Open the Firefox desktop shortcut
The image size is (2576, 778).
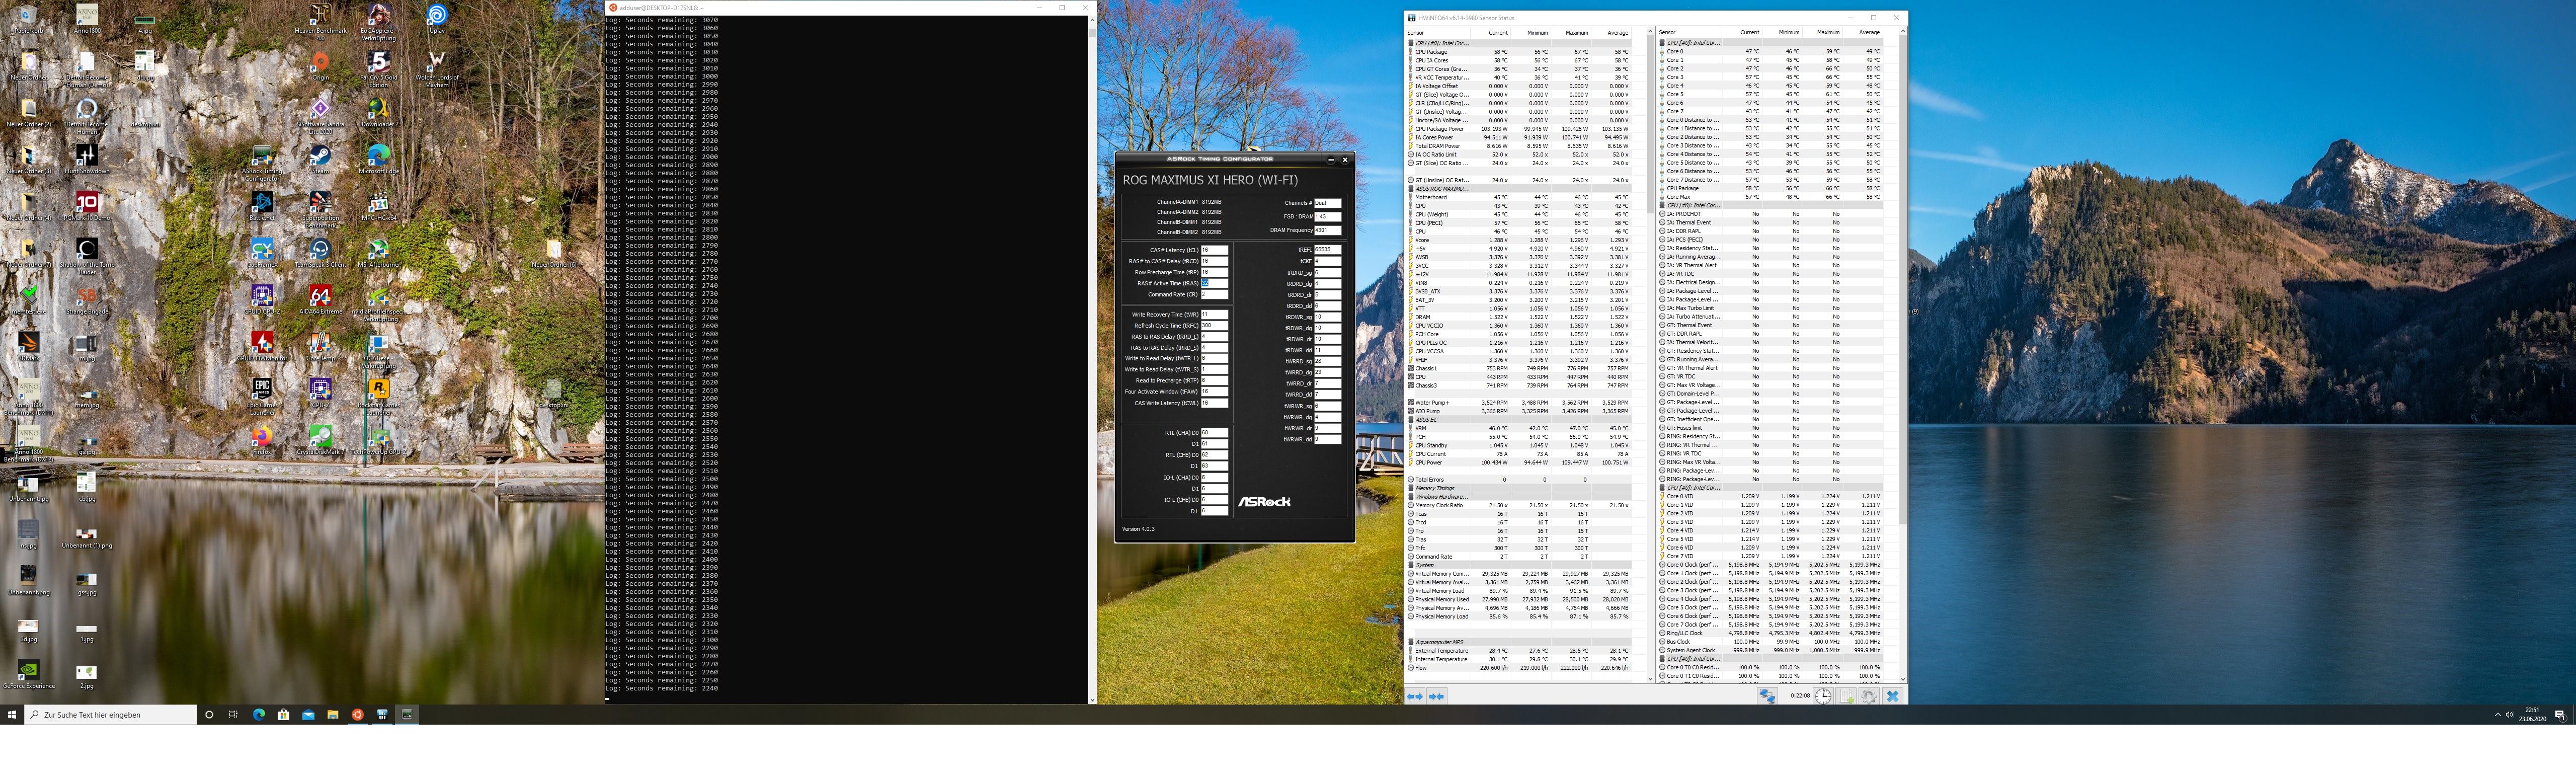262,441
